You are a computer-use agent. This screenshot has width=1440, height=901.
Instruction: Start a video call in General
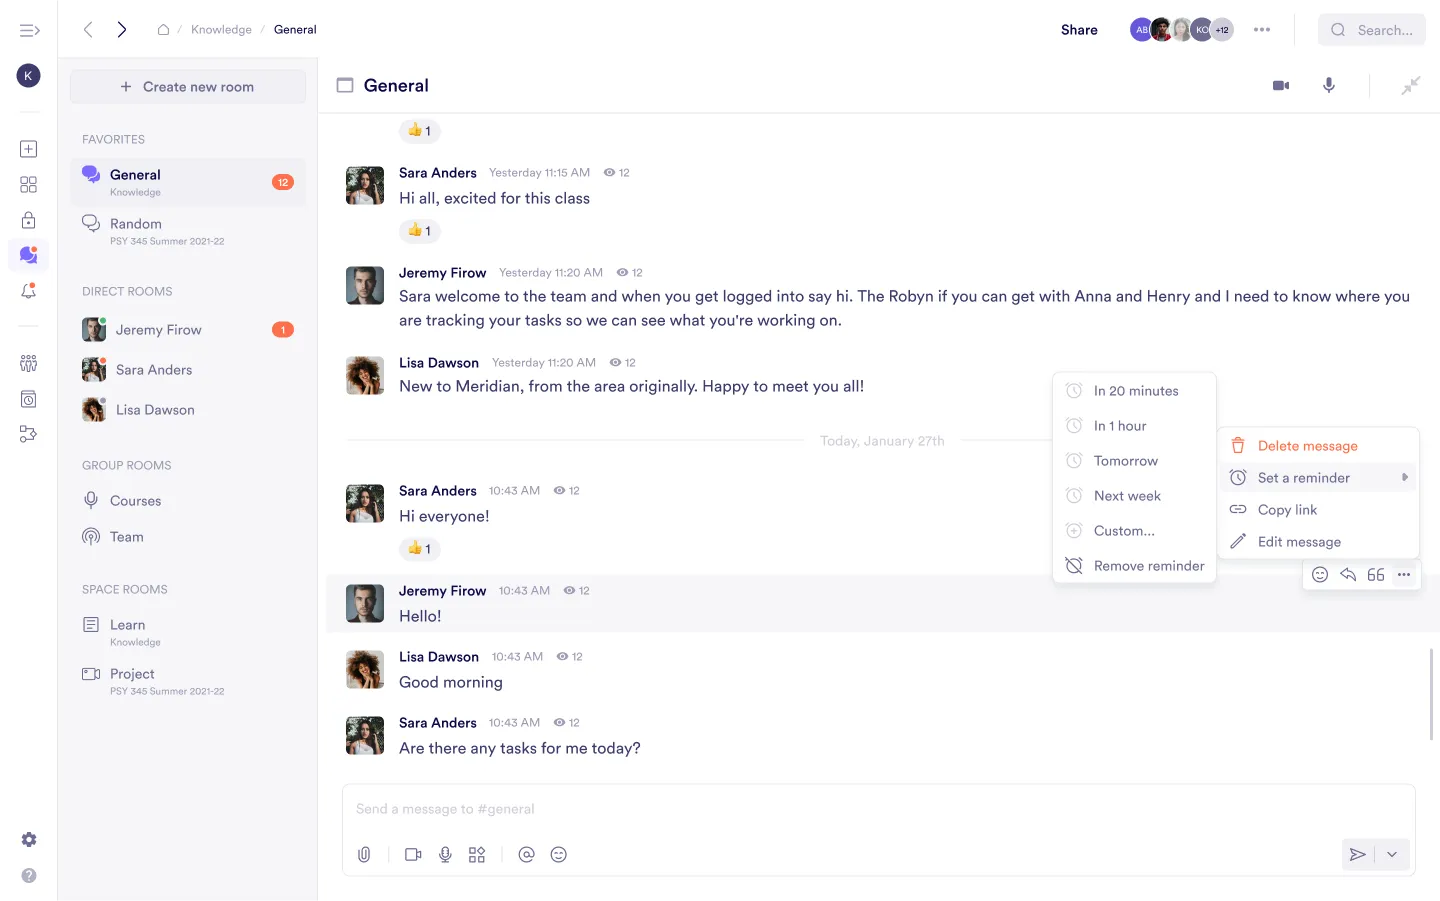tap(1280, 86)
